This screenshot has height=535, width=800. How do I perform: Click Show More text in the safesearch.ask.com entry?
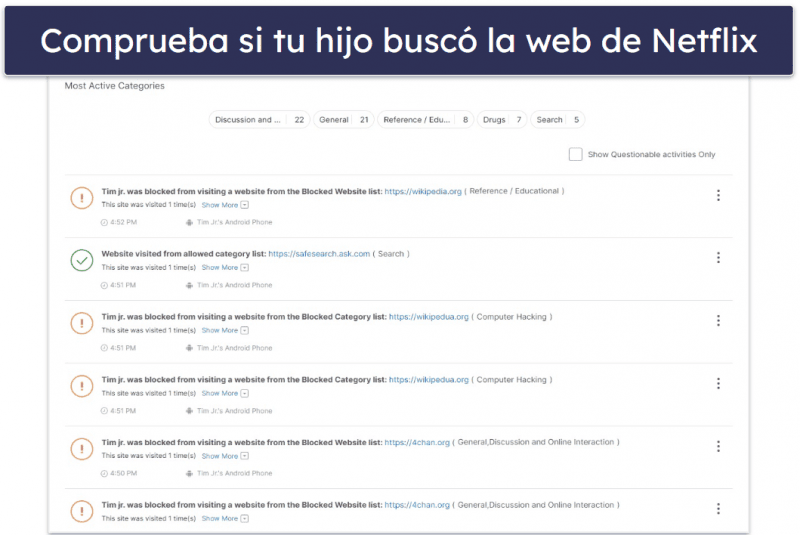(220, 268)
